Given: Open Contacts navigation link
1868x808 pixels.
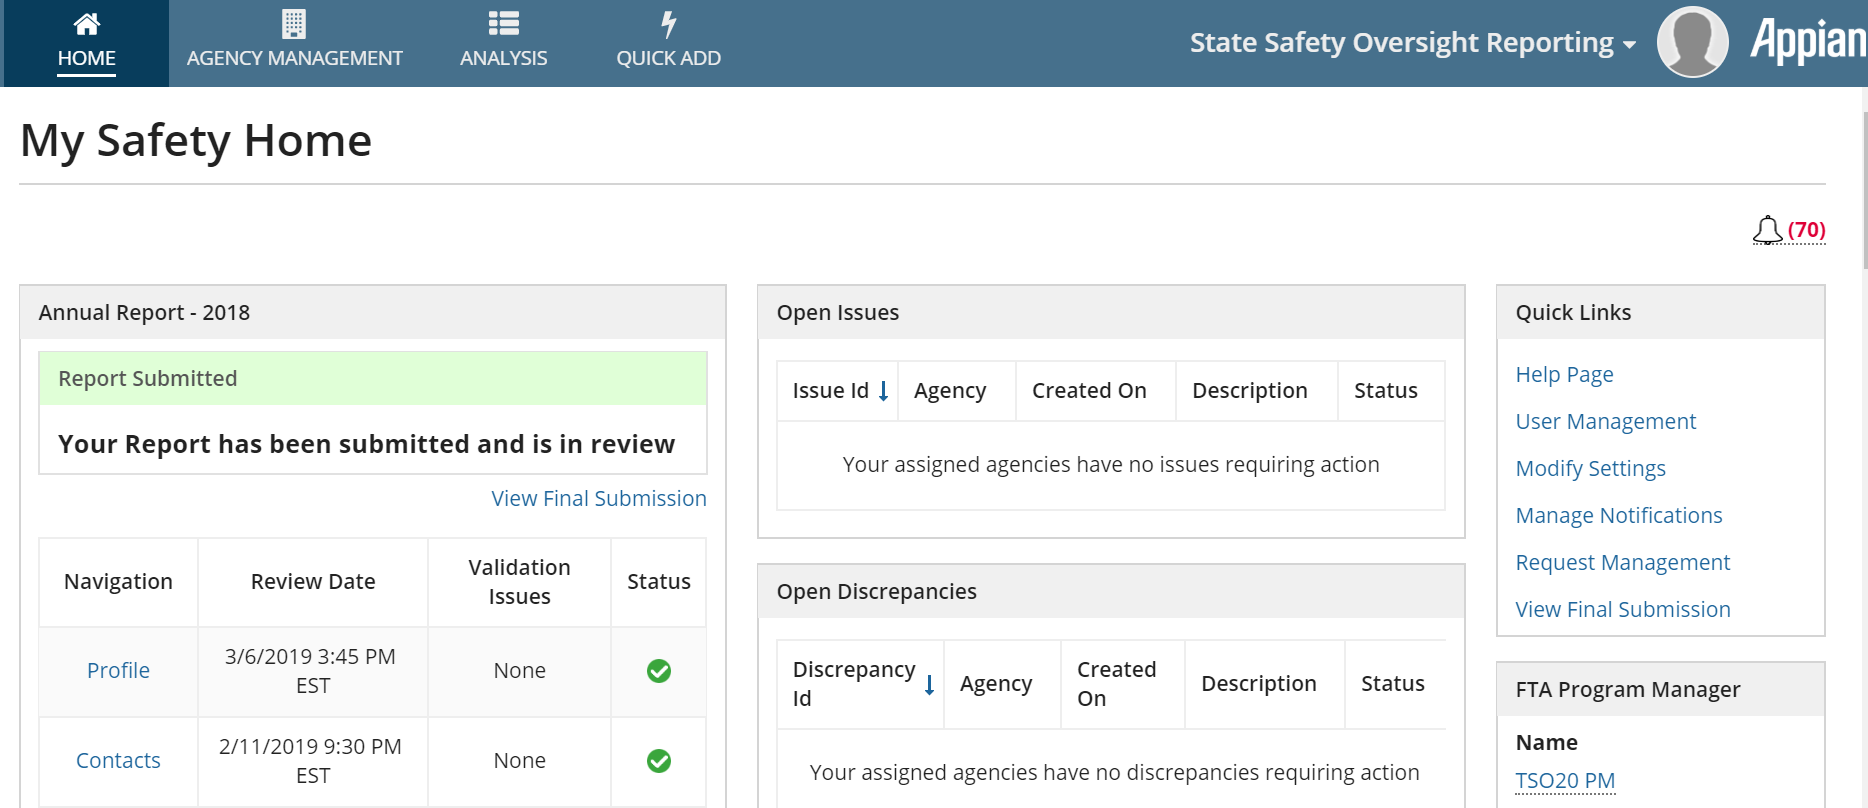Looking at the screenshot, I should pyautogui.click(x=118, y=761).
